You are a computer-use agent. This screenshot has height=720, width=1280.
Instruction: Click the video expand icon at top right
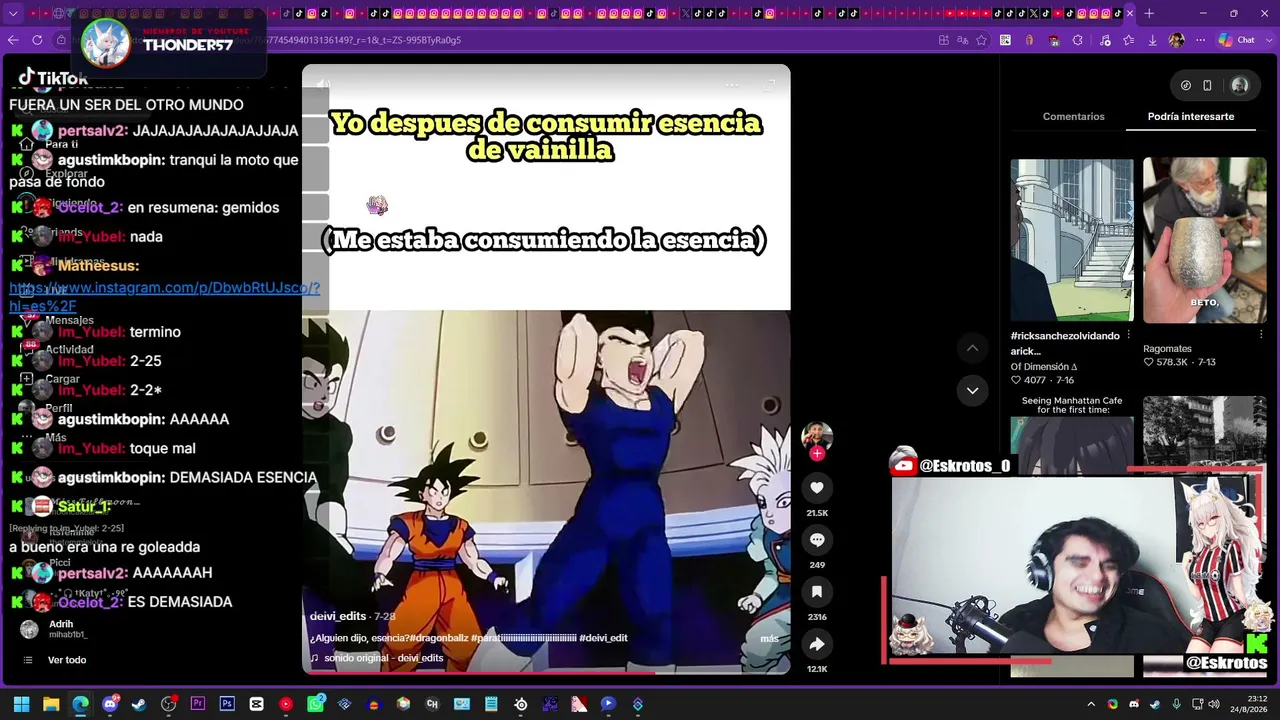(769, 85)
